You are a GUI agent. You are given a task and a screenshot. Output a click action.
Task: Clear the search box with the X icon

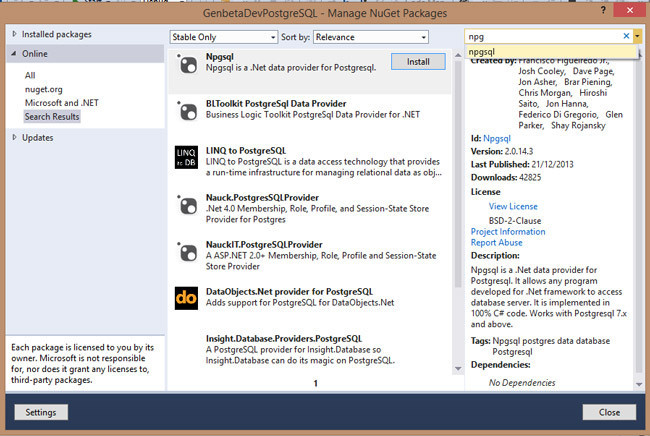pos(626,36)
